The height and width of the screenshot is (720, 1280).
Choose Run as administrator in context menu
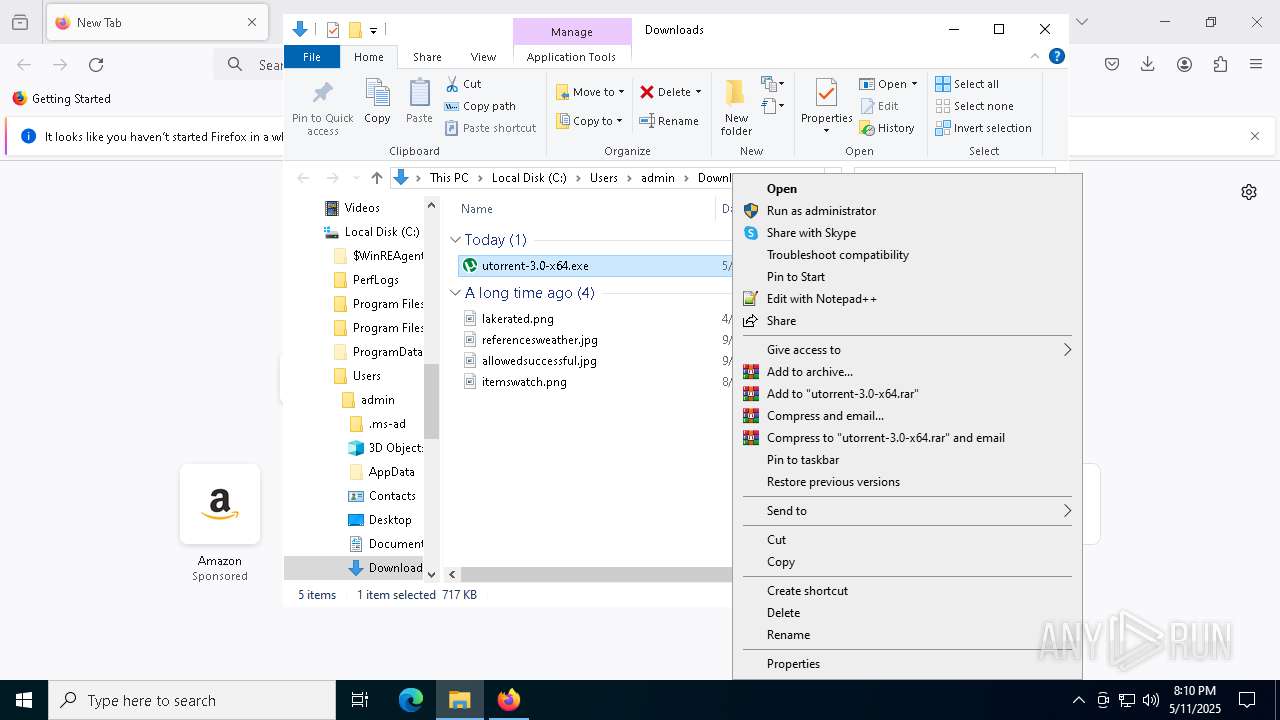[x=907, y=211]
